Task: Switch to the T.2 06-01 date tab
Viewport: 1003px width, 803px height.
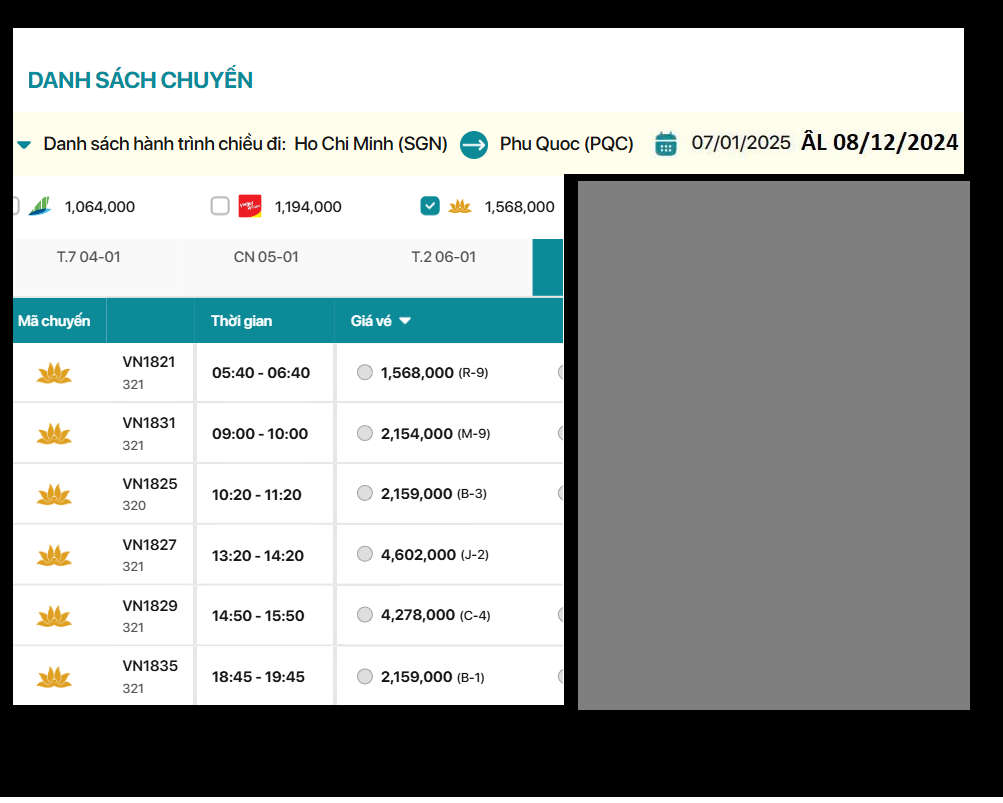Action: 443,257
